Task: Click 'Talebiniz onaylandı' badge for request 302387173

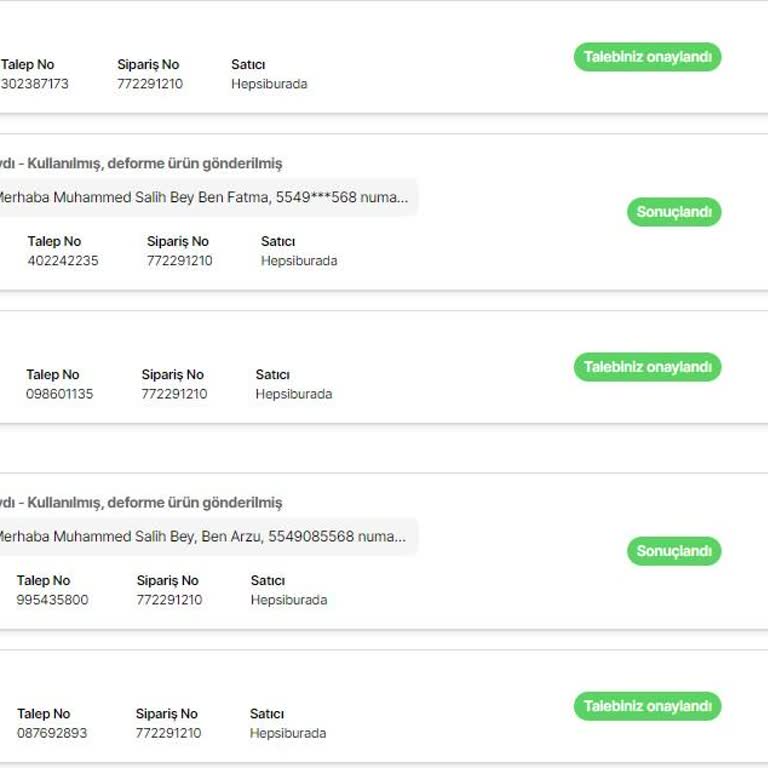Action: (647, 57)
